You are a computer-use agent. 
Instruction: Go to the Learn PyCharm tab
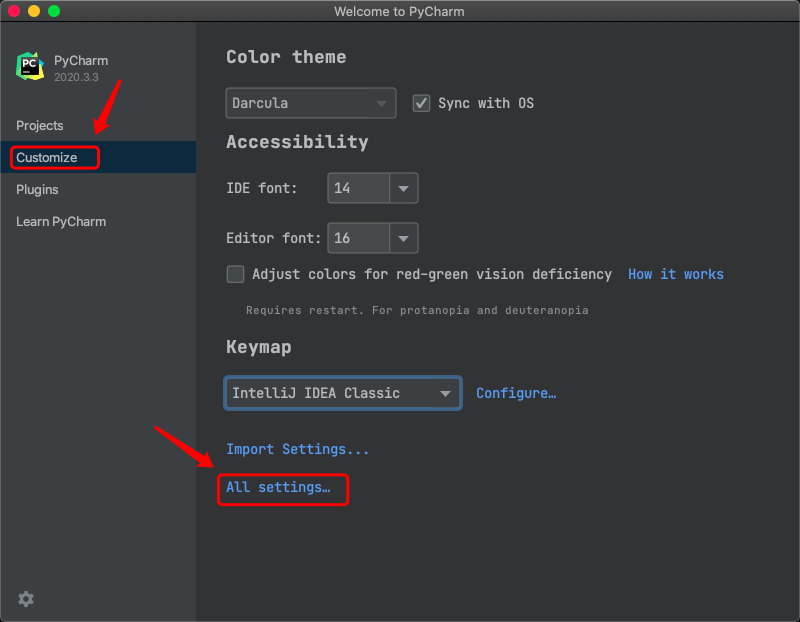coord(61,221)
